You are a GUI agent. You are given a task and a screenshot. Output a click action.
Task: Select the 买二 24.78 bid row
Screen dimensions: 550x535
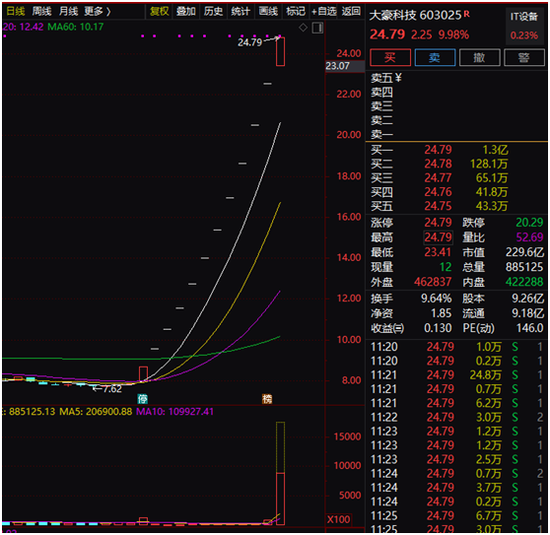pyautogui.click(x=456, y=164)
